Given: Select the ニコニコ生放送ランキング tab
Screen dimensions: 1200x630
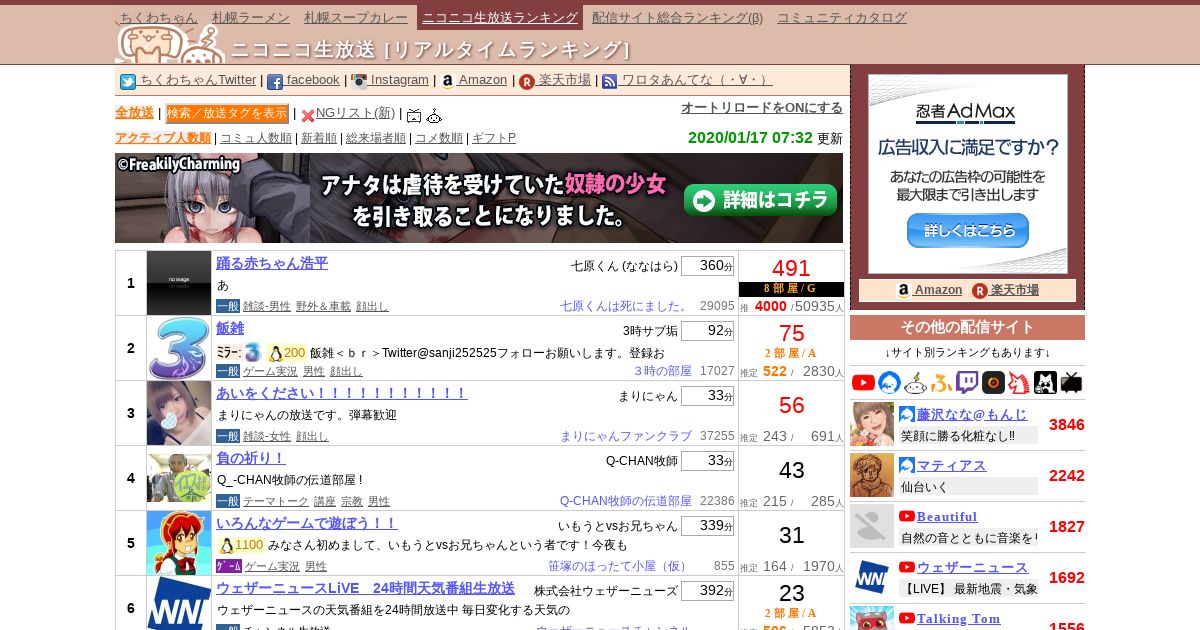Looking at the screenshot, I should point(500,18).
